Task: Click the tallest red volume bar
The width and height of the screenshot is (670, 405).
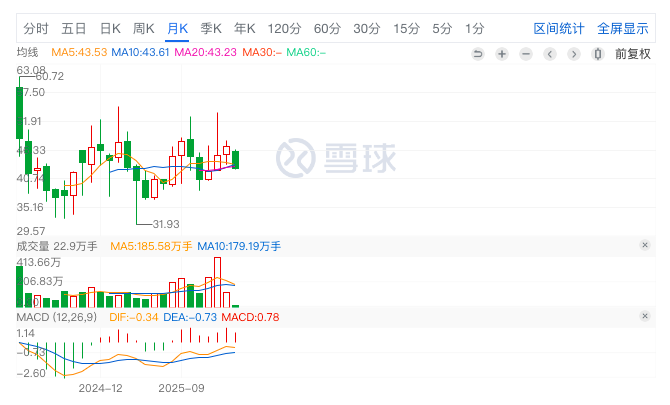Action: pyautogui.click(x=217, y=282)
